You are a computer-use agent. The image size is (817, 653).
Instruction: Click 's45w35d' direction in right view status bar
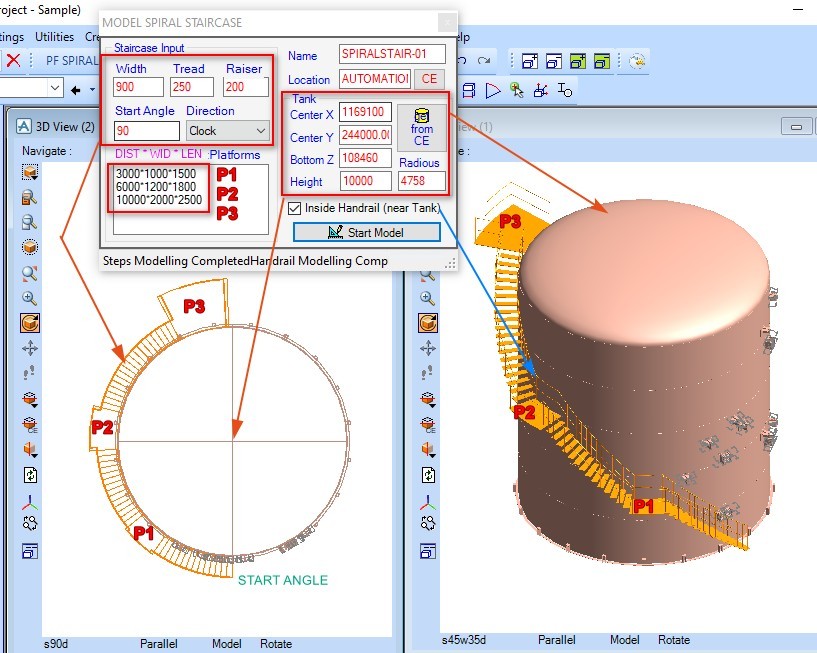[x=464, y=639]
